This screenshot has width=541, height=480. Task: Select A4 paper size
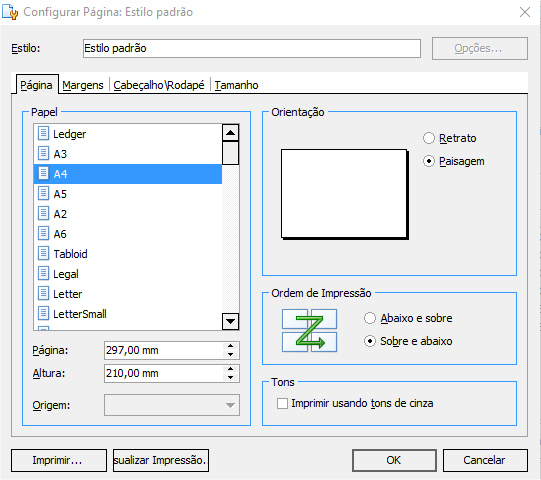pyautogui.click(x=128, y=174)
